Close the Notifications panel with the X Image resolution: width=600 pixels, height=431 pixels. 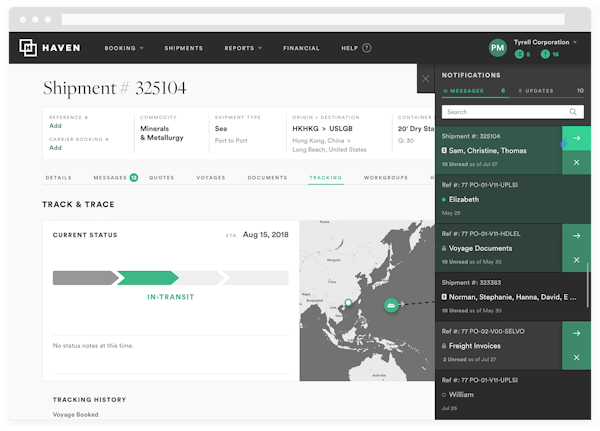coord(426,77)
